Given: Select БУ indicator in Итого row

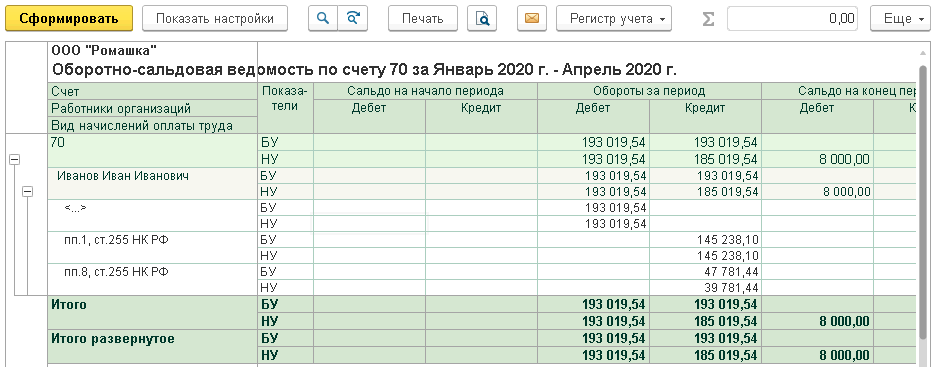Looking at the screenshot, I should point(286,305).
